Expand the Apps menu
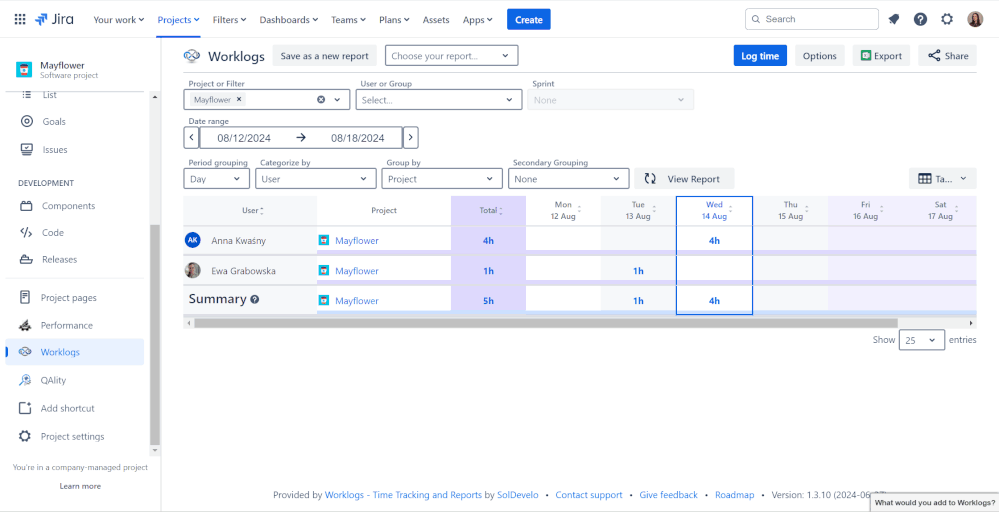Screen dimensions: 999x512 (x=478, y=20)
